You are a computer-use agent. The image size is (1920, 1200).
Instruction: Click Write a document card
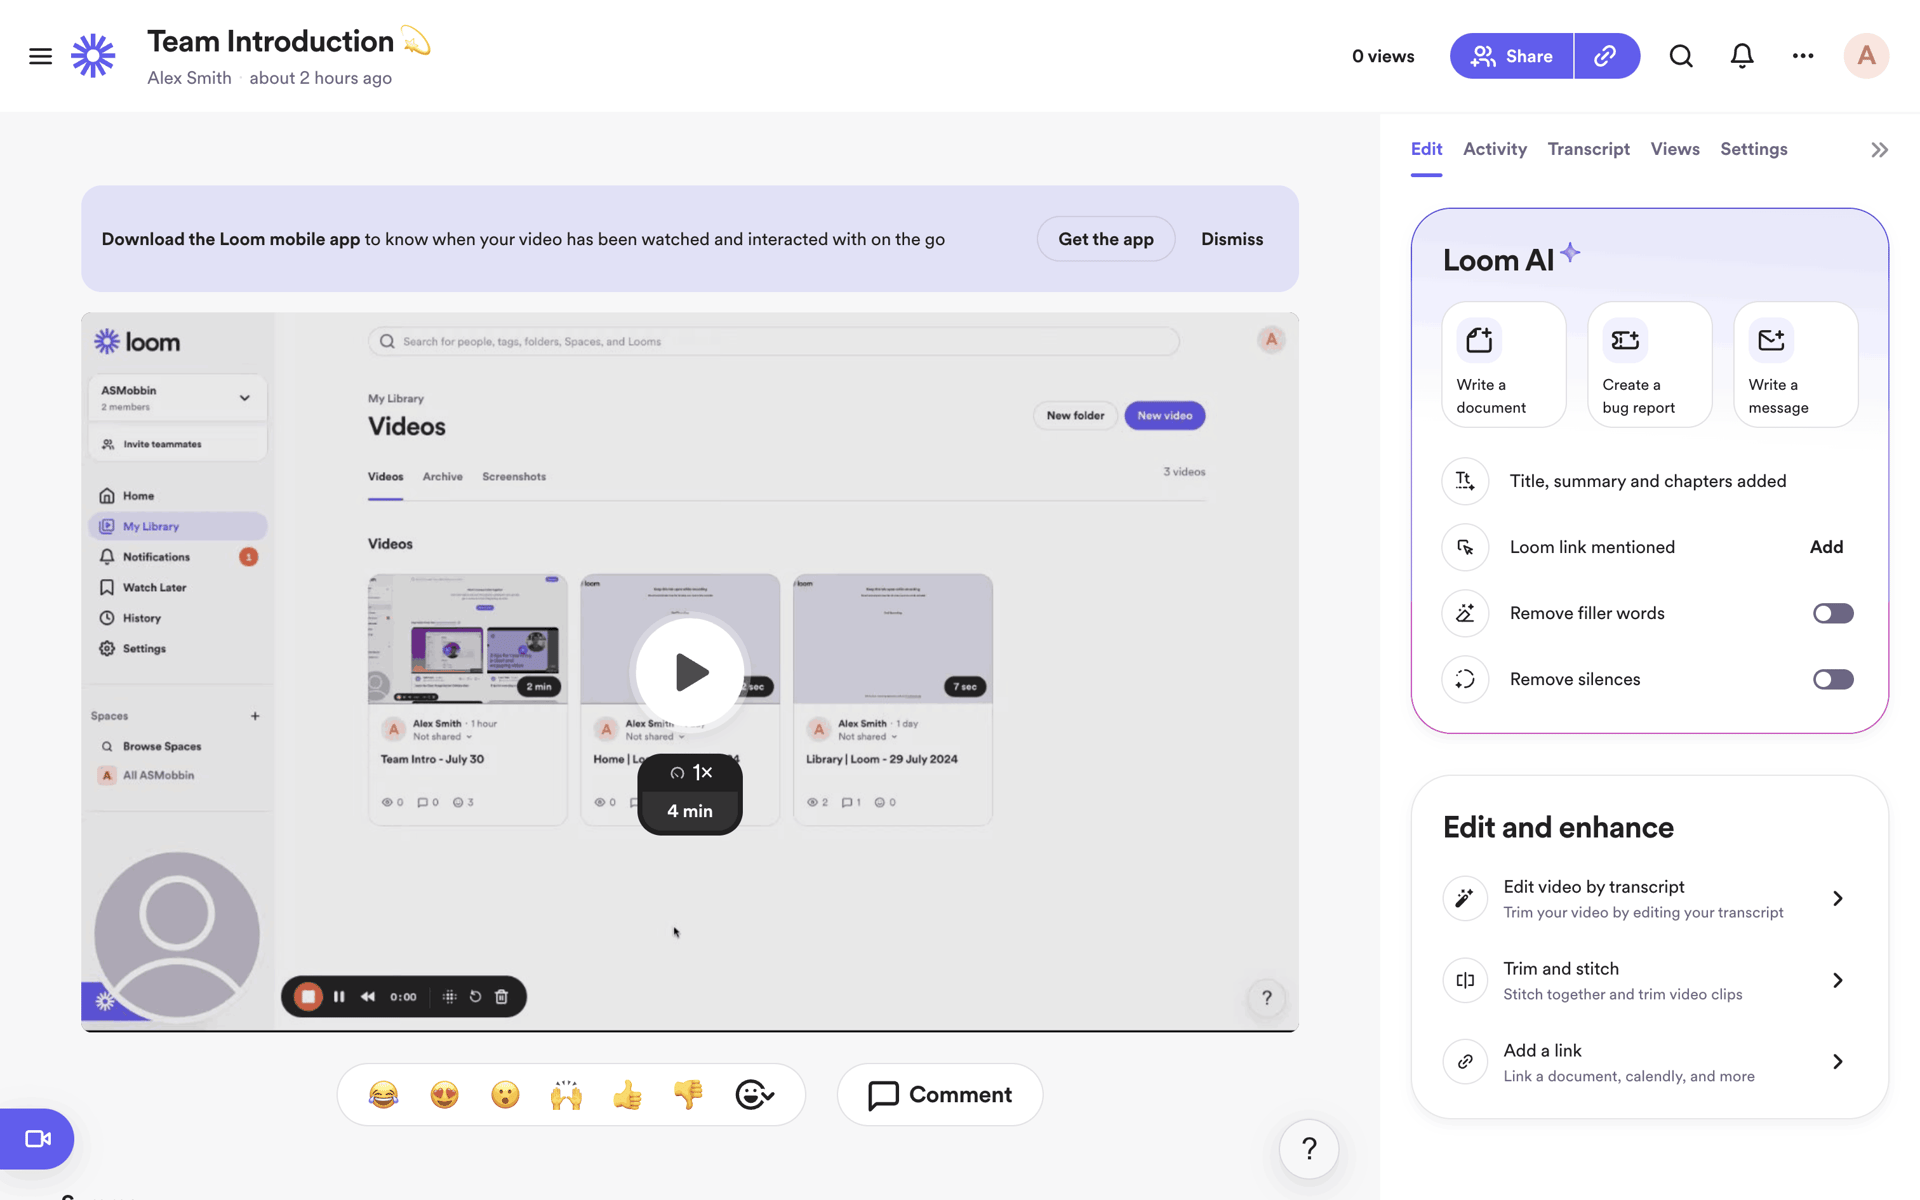coord(1504,365)
